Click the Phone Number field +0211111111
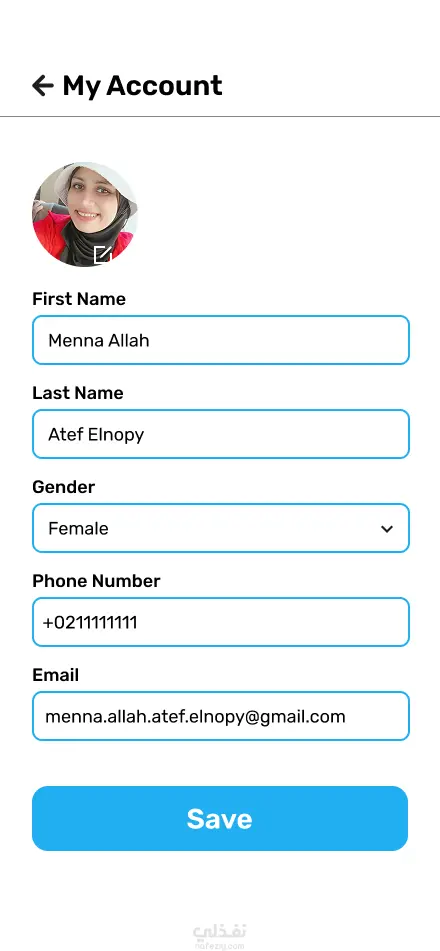This screenshot has height=951, width=440. [221, 622]
